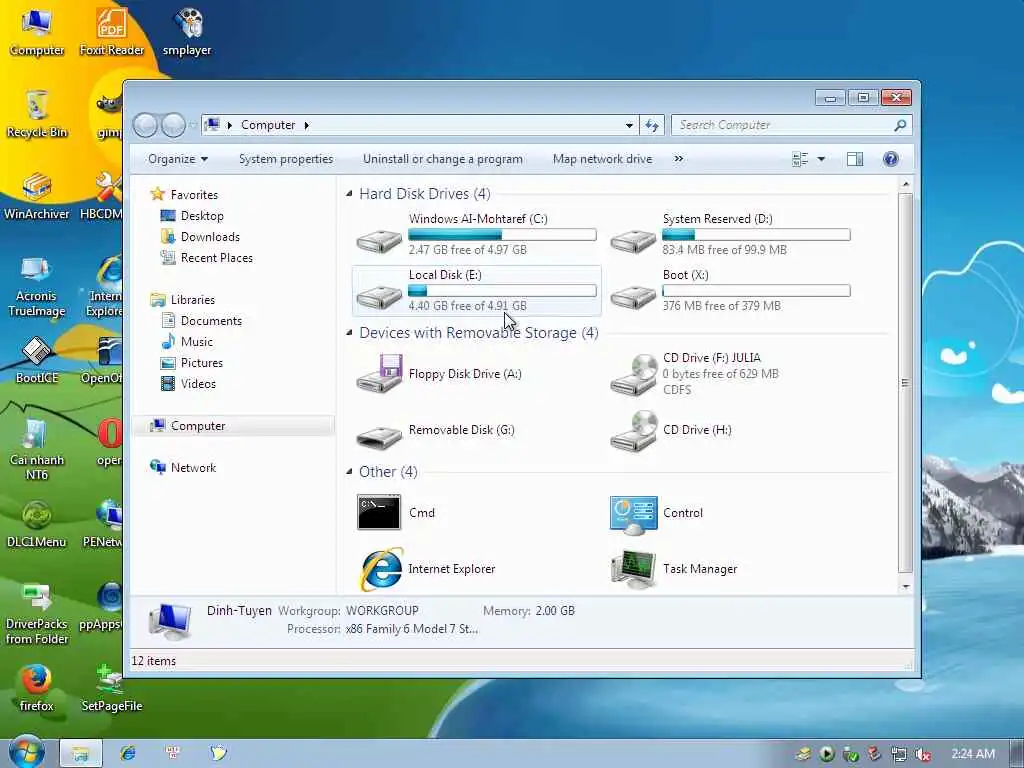This screenshot has width=1024, height=768.
Task: Click the muted volume tray icon
Action: pyautogui.click(x=923, y=754)
